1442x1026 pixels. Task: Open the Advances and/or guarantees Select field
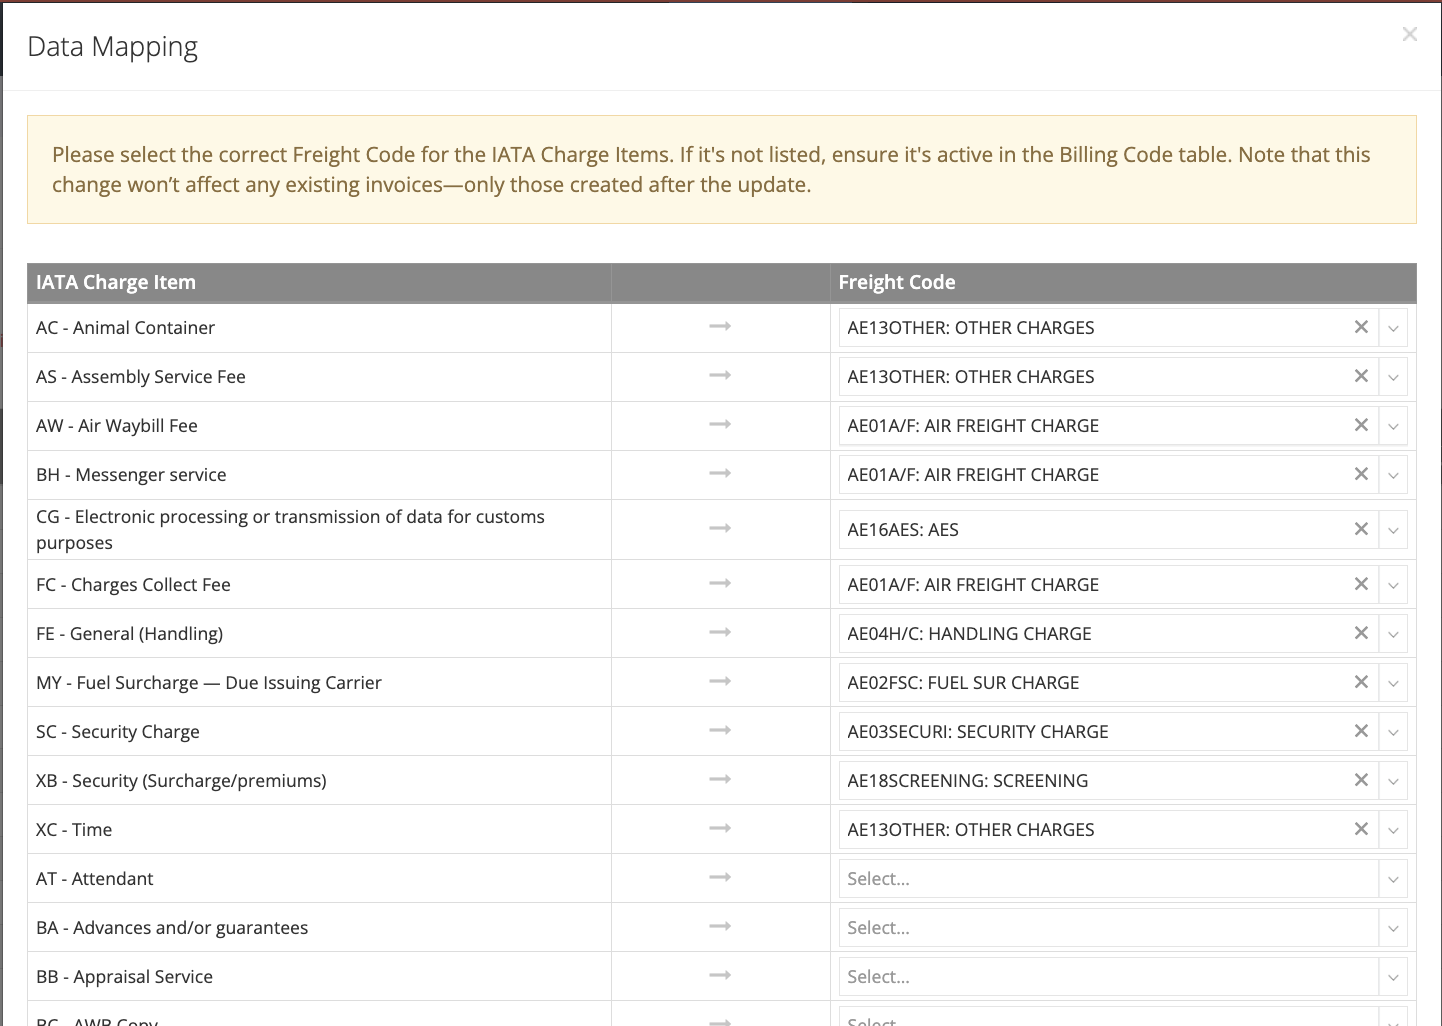1108,928
